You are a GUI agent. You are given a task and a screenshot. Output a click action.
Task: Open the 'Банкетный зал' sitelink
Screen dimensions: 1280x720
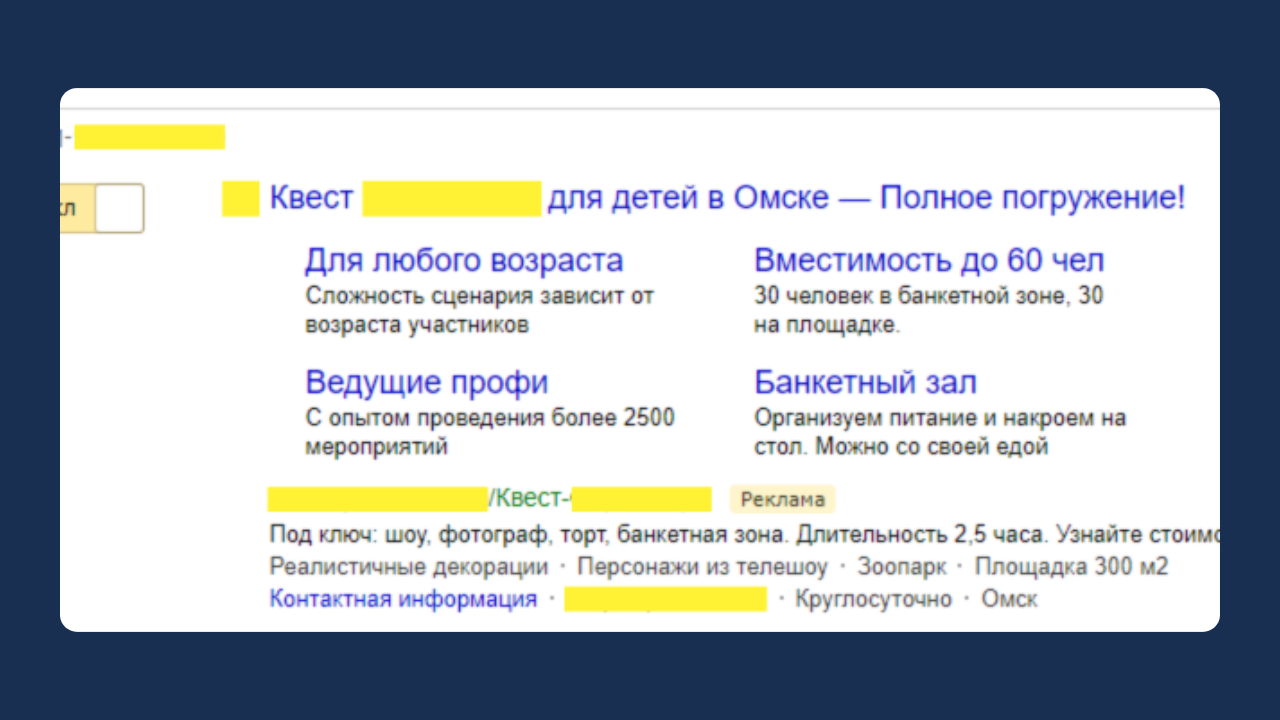(865, 383)
